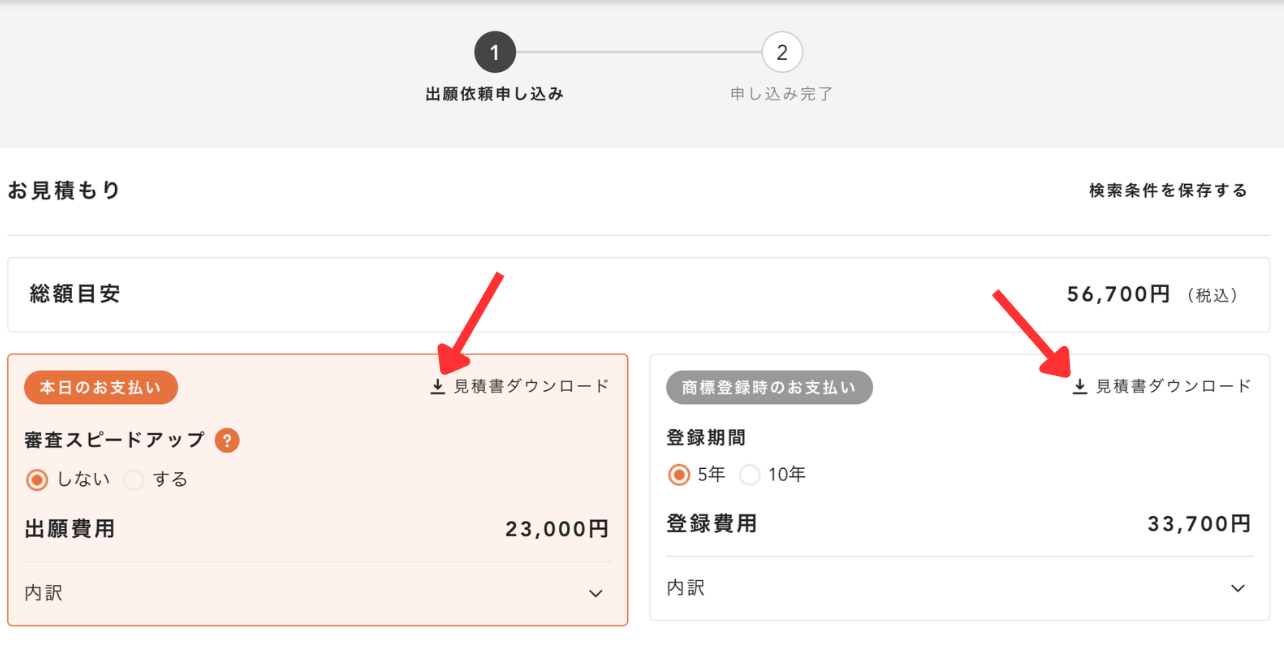
Task: Select しない for 審査スピードアップ
Action: point(37,480)
